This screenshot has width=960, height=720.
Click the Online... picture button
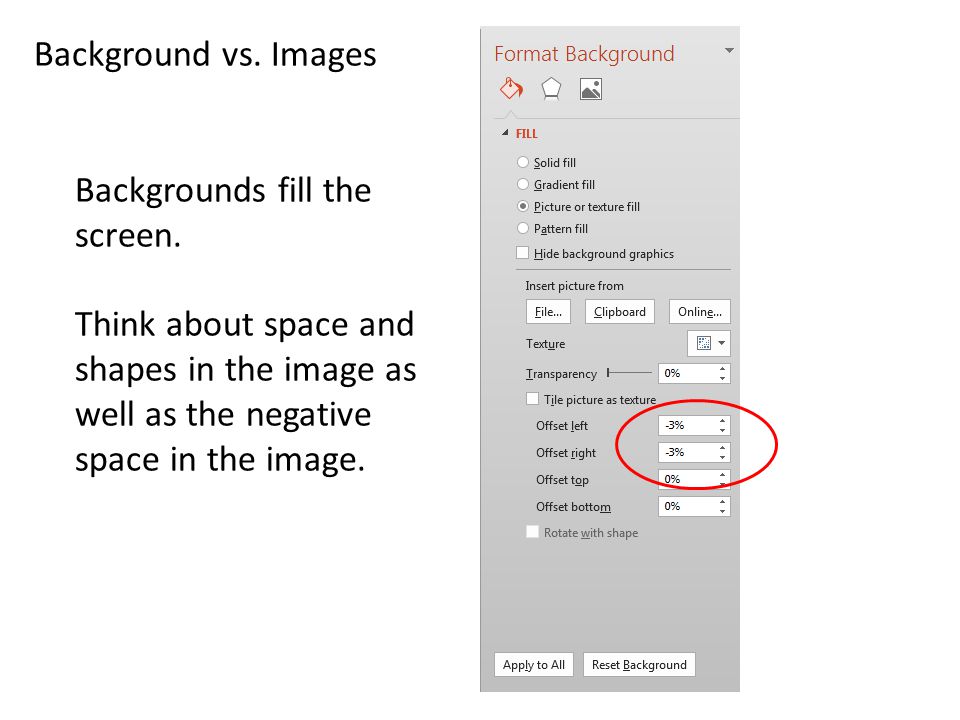pos(699,312)
